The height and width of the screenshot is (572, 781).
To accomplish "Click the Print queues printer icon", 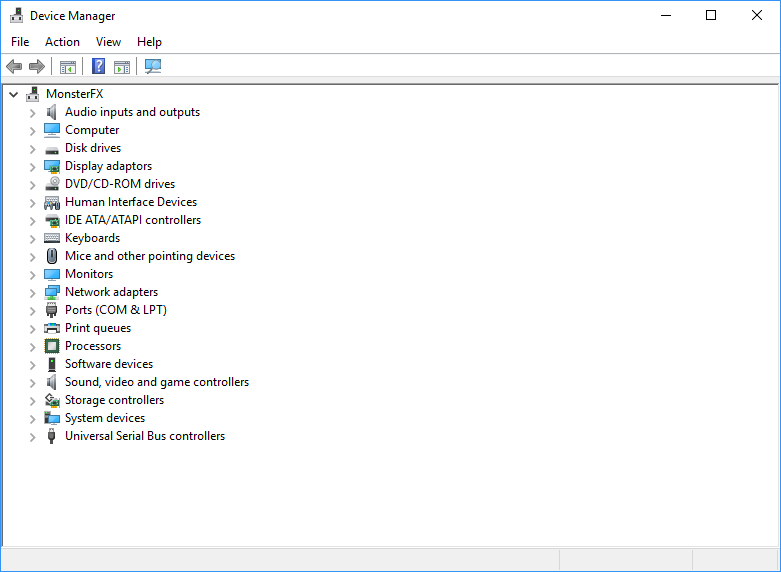I will tap(52, 328).
